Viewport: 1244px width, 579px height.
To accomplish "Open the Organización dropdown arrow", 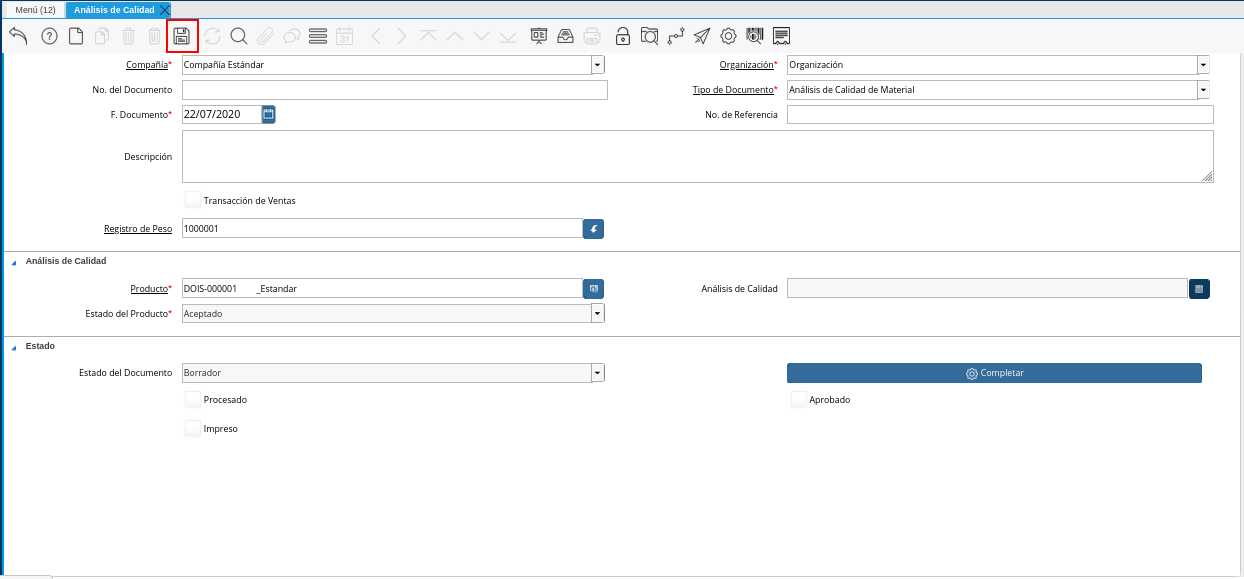I will click(x=1203, y=65).
